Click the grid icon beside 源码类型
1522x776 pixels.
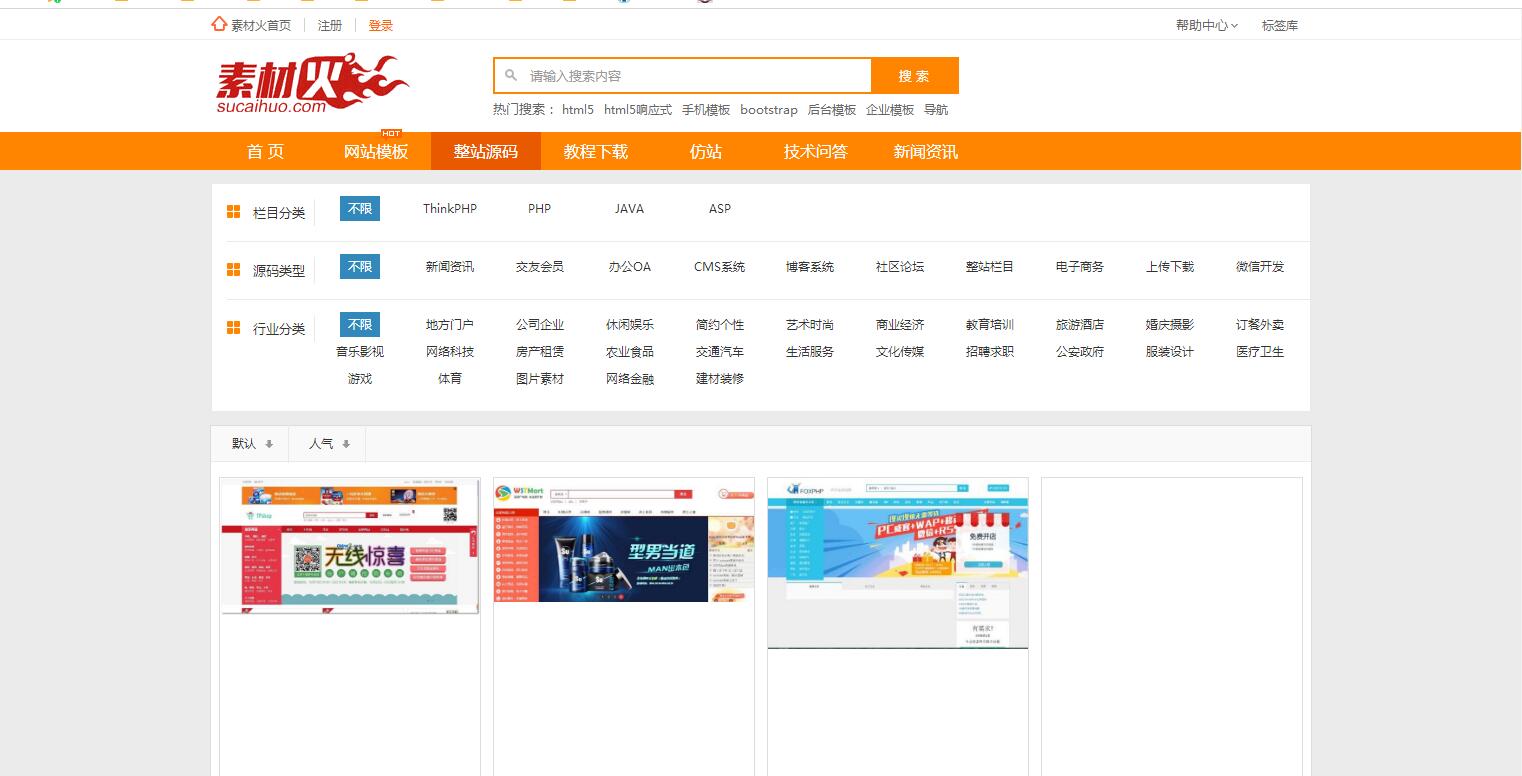pyautogui.click(x=233, y=269)
